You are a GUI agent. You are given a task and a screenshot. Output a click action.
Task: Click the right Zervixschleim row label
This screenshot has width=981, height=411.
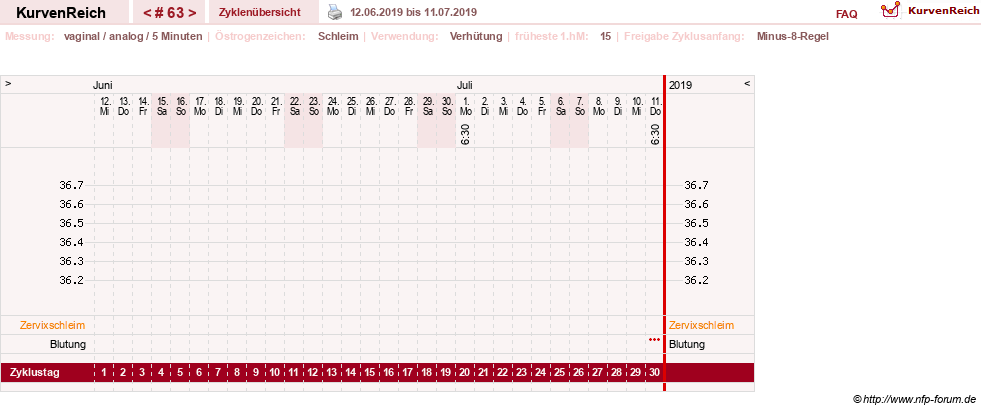click(701, 325)
